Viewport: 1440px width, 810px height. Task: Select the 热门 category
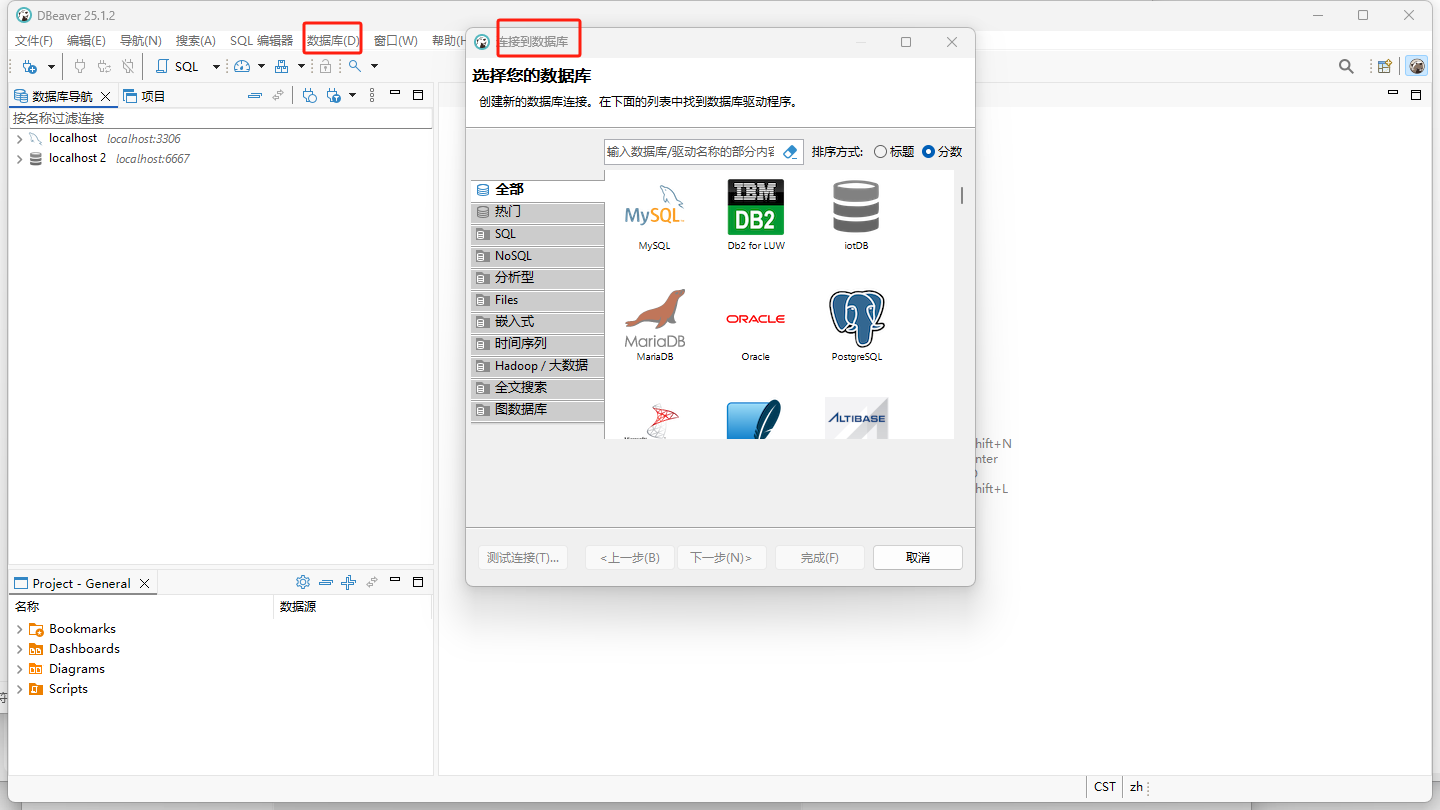(538, 212)
